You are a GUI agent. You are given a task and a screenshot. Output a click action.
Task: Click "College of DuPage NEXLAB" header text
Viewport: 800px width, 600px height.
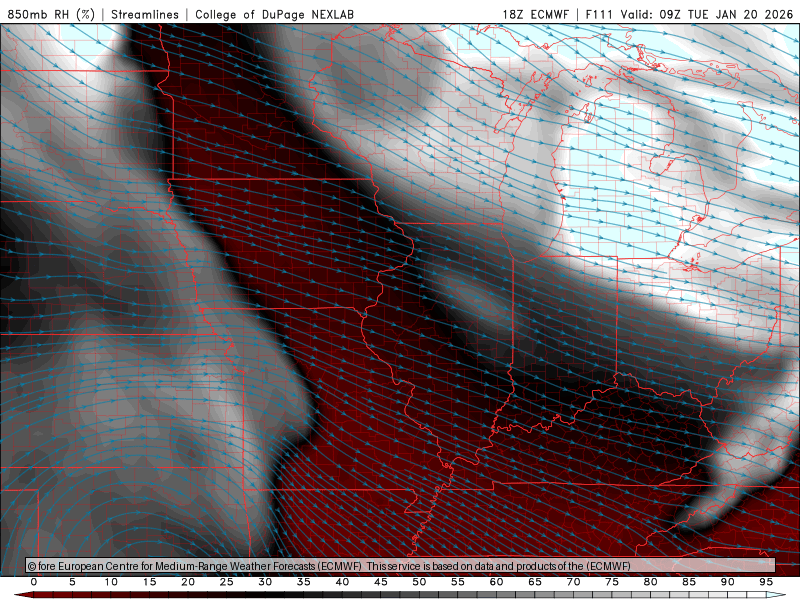pyautogui.click(x=274, y=14)
